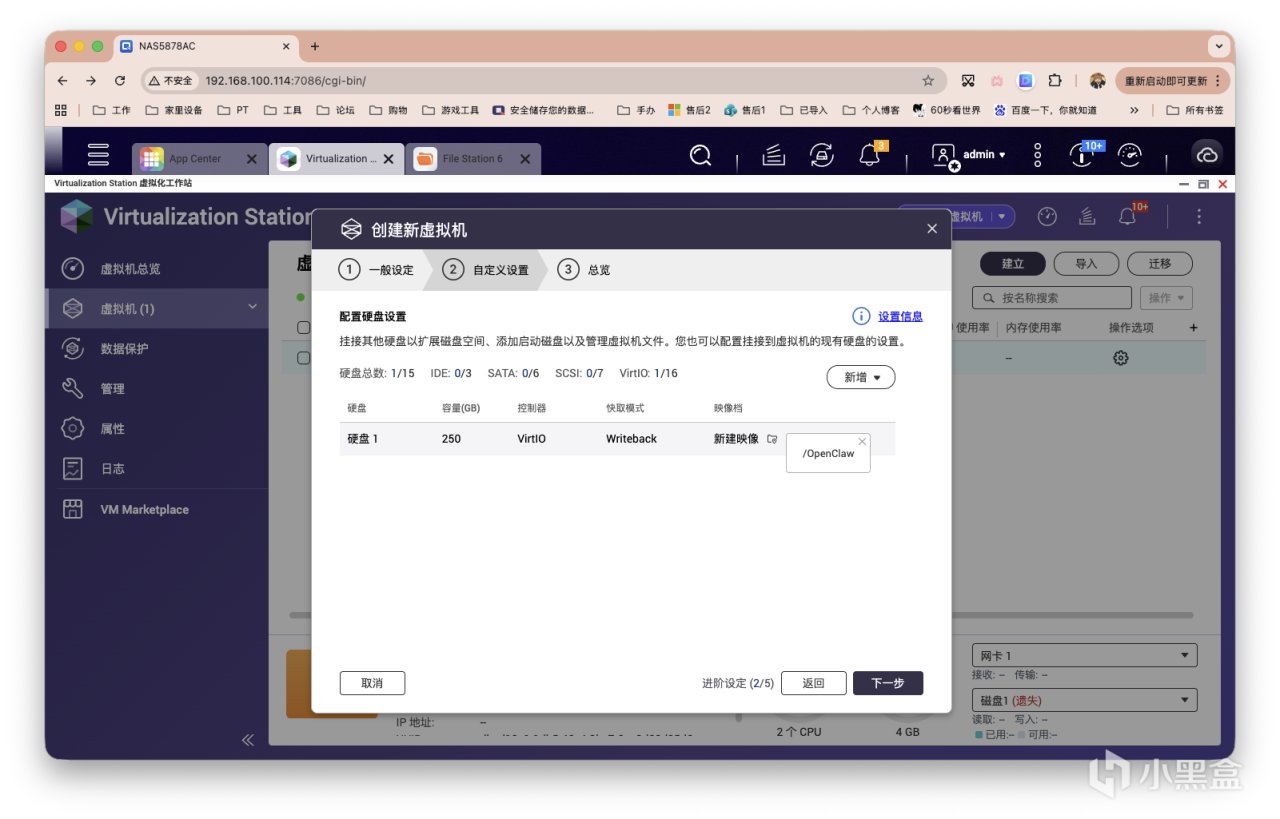The height and width of the screenshot is (819, 1280).
Task: Open background tasks icon in QTS bar
Action: [773, 155]
